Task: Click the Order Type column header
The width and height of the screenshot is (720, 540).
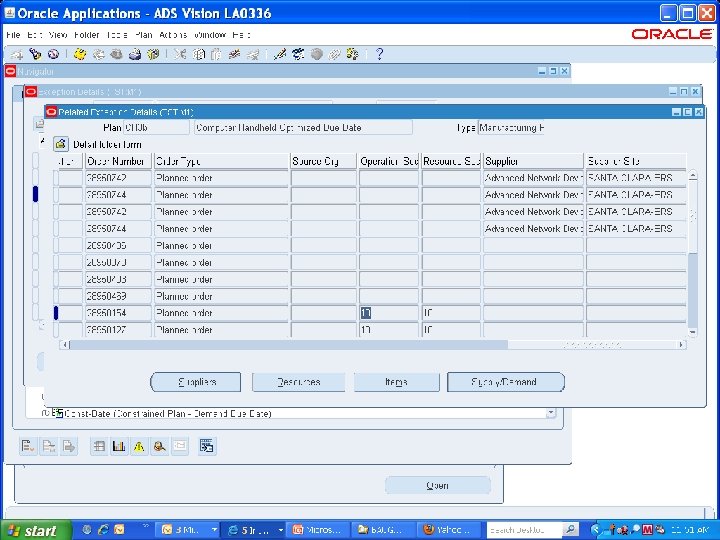Action: [x=221, y=161]
